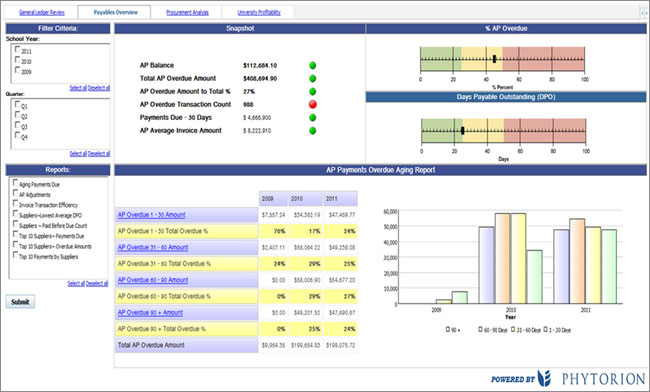The height and width of the screenshot is (392, 650).
Task: Click red indicator for AP Overdue Transaction Count
Action: coord(313,104)
